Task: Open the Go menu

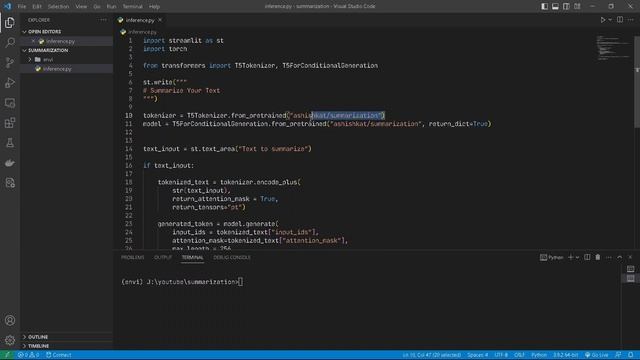Action: tap(97, 7)
